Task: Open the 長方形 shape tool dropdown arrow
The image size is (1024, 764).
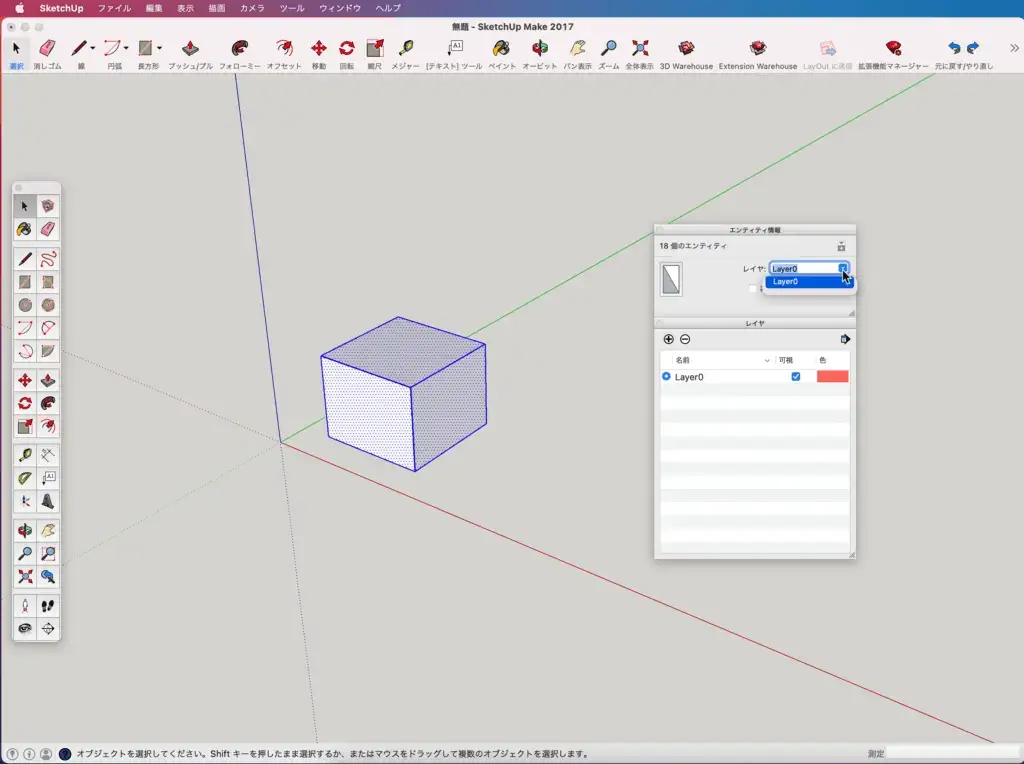Action: pyautogui.click(x=159, y=48)
